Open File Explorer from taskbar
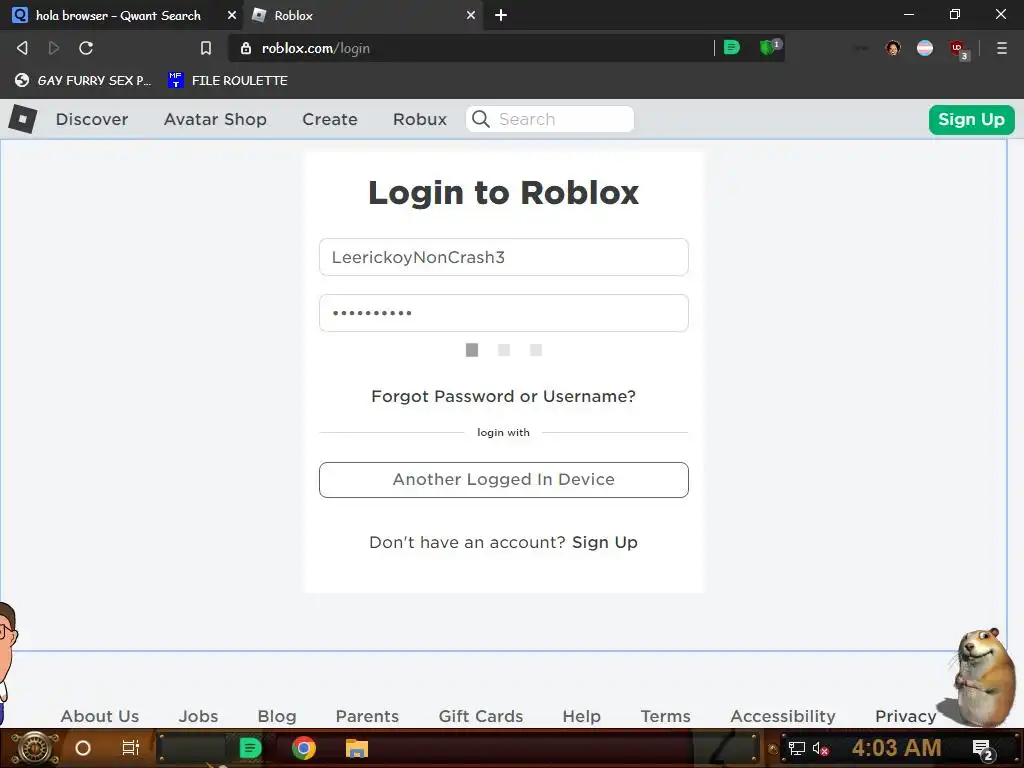This screenshot has width=1024, height=768. pyautogui.click(x=357, y=748)
